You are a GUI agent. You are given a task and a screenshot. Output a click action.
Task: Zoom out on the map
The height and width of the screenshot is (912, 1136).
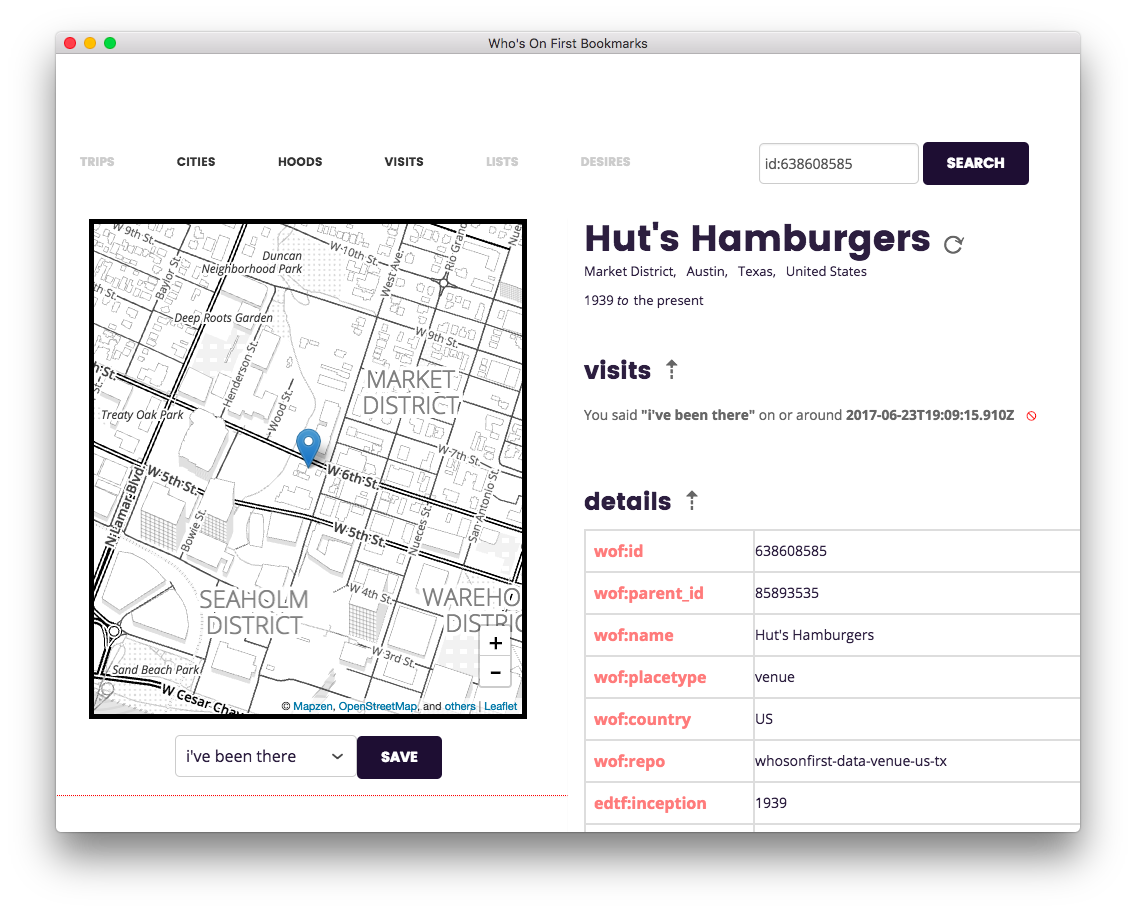point(495,672)
